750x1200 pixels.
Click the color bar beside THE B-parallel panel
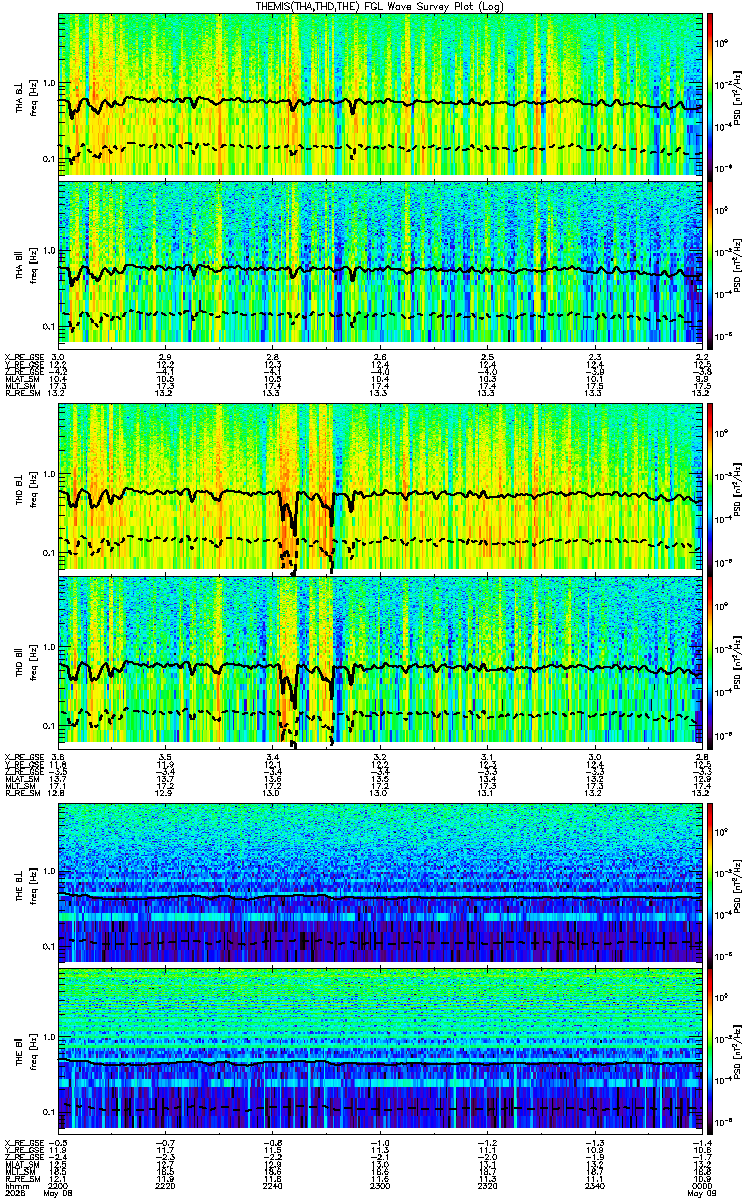(x=710, y=1052)
